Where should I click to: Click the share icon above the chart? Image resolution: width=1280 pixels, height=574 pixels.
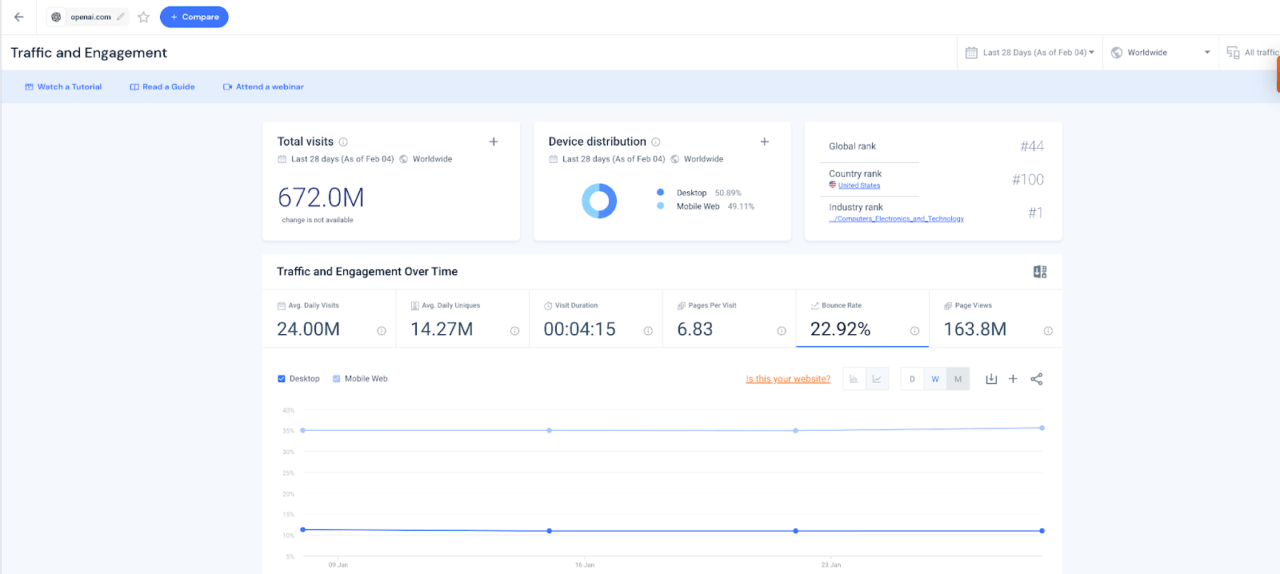tap(1037, 379)
